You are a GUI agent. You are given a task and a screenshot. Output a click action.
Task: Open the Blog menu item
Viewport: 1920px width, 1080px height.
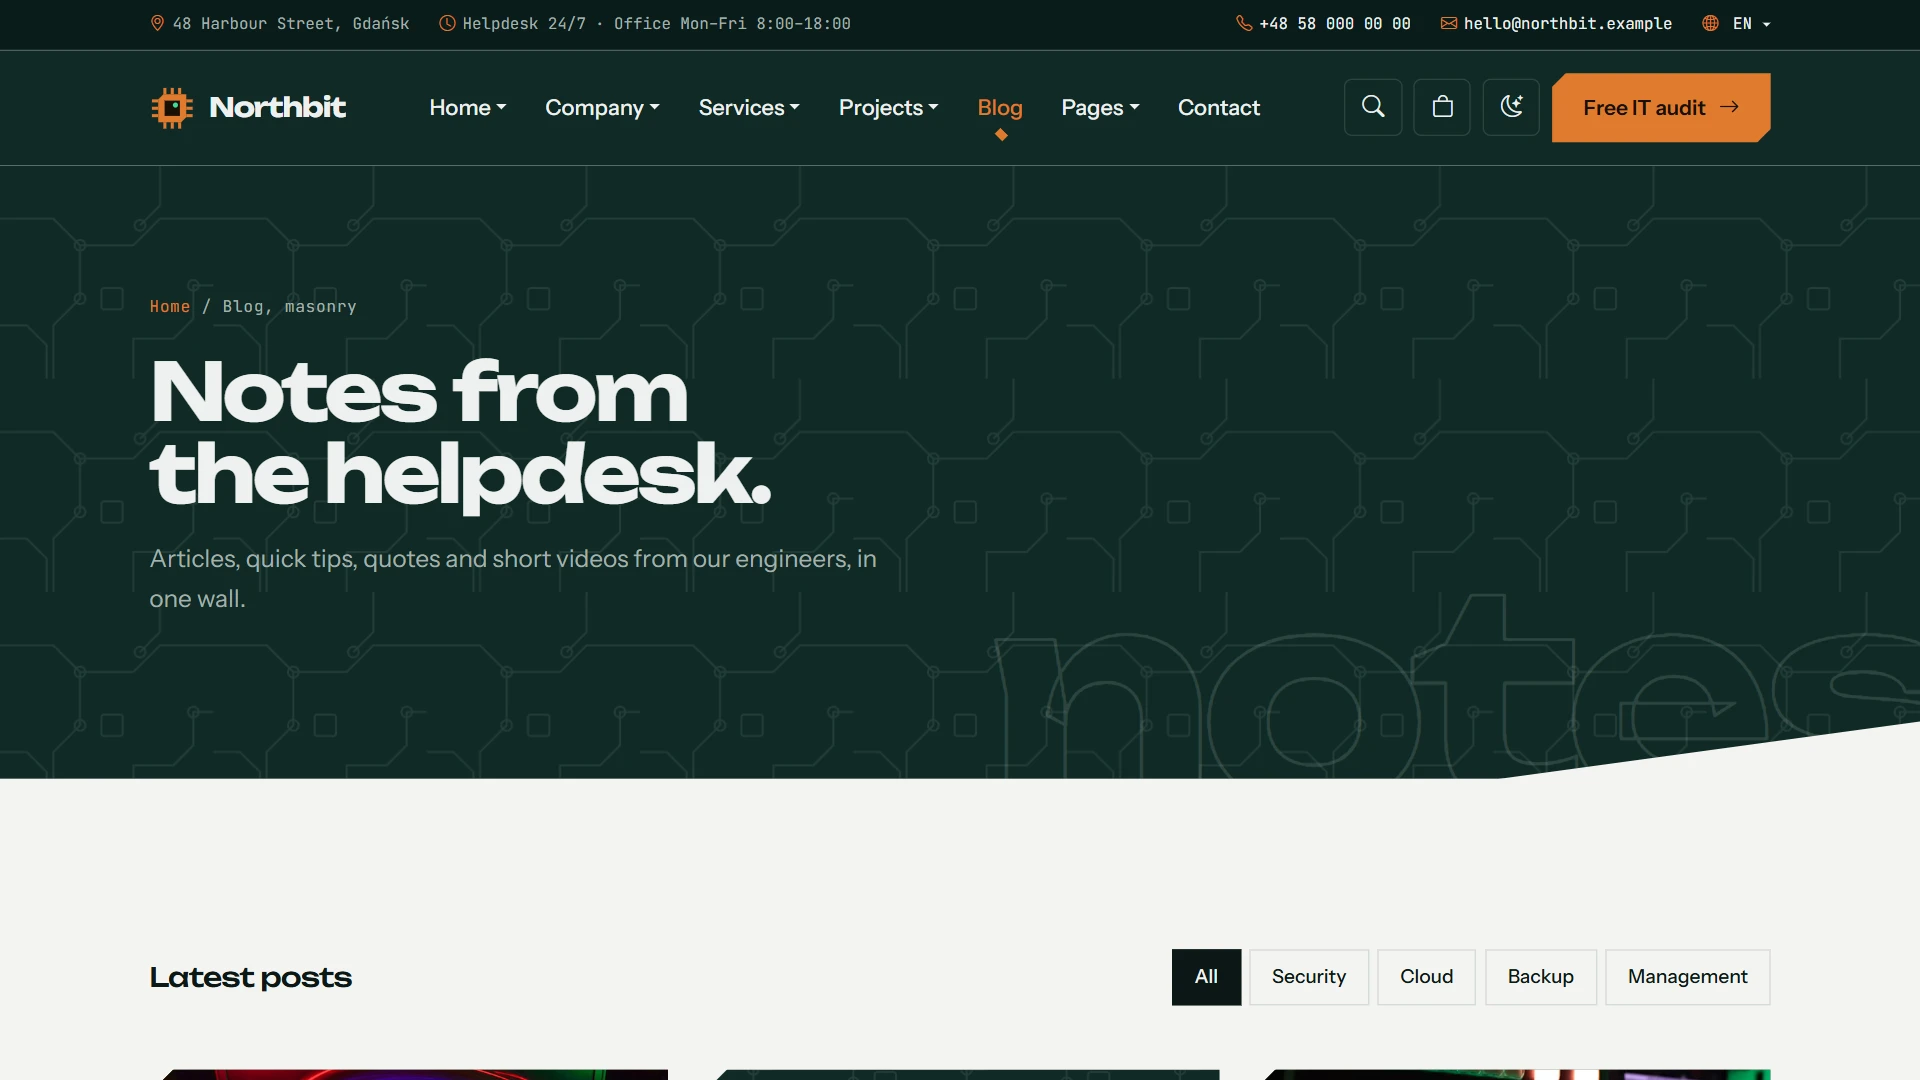point(1000,107)
